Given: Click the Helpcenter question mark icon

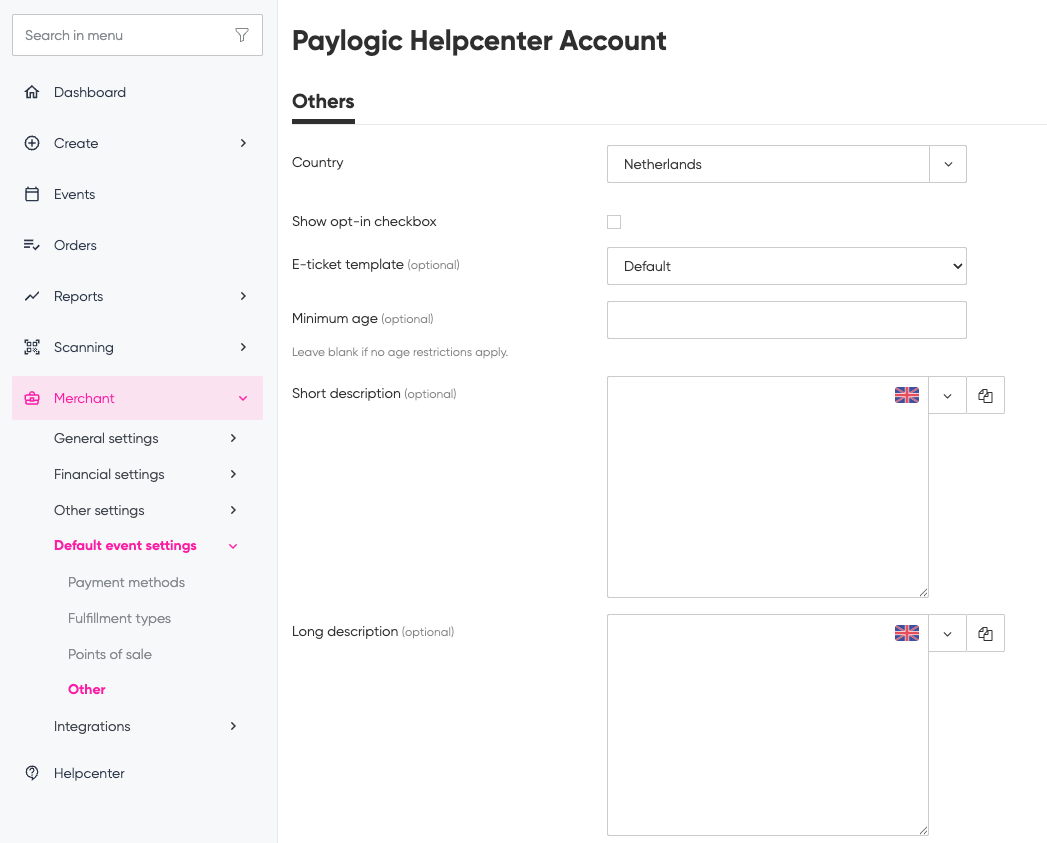Looking at the screenshot, I should pos(32,773).
